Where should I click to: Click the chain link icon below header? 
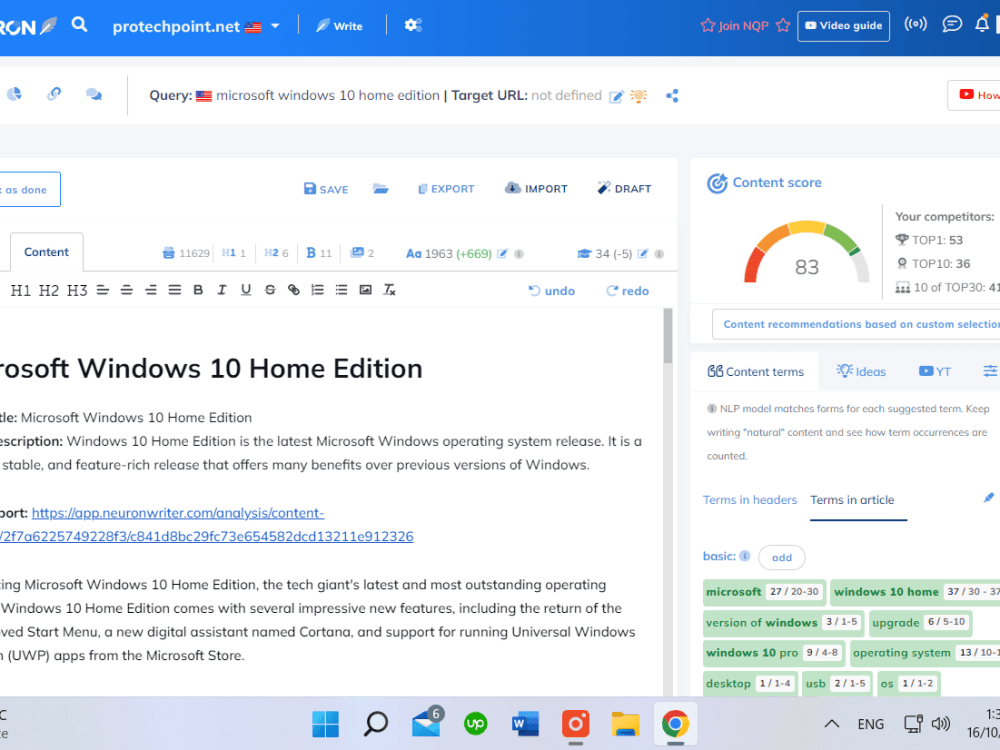coord(54,94)
